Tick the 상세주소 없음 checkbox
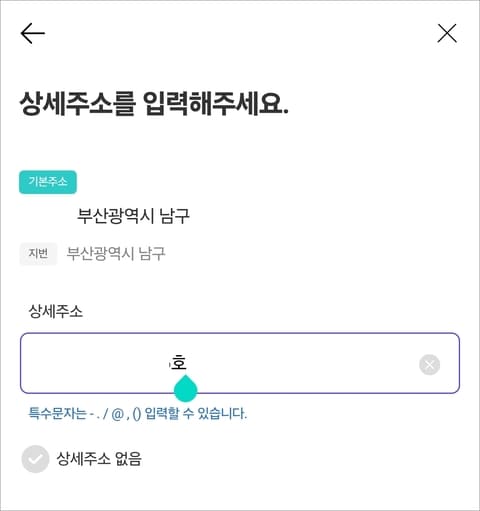This screenshot has width=480, height=511. tap(35, 459)
